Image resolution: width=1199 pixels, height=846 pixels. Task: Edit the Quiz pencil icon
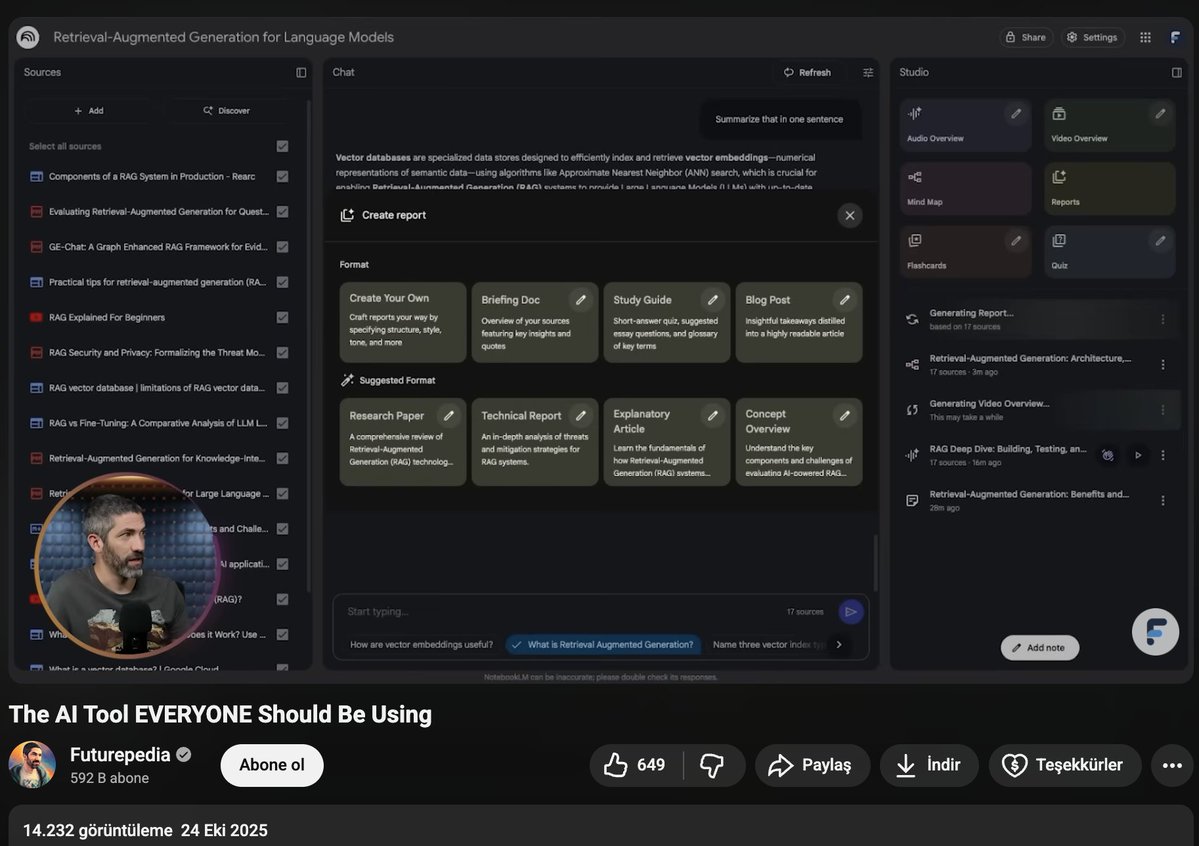(x=1160, y=241)
